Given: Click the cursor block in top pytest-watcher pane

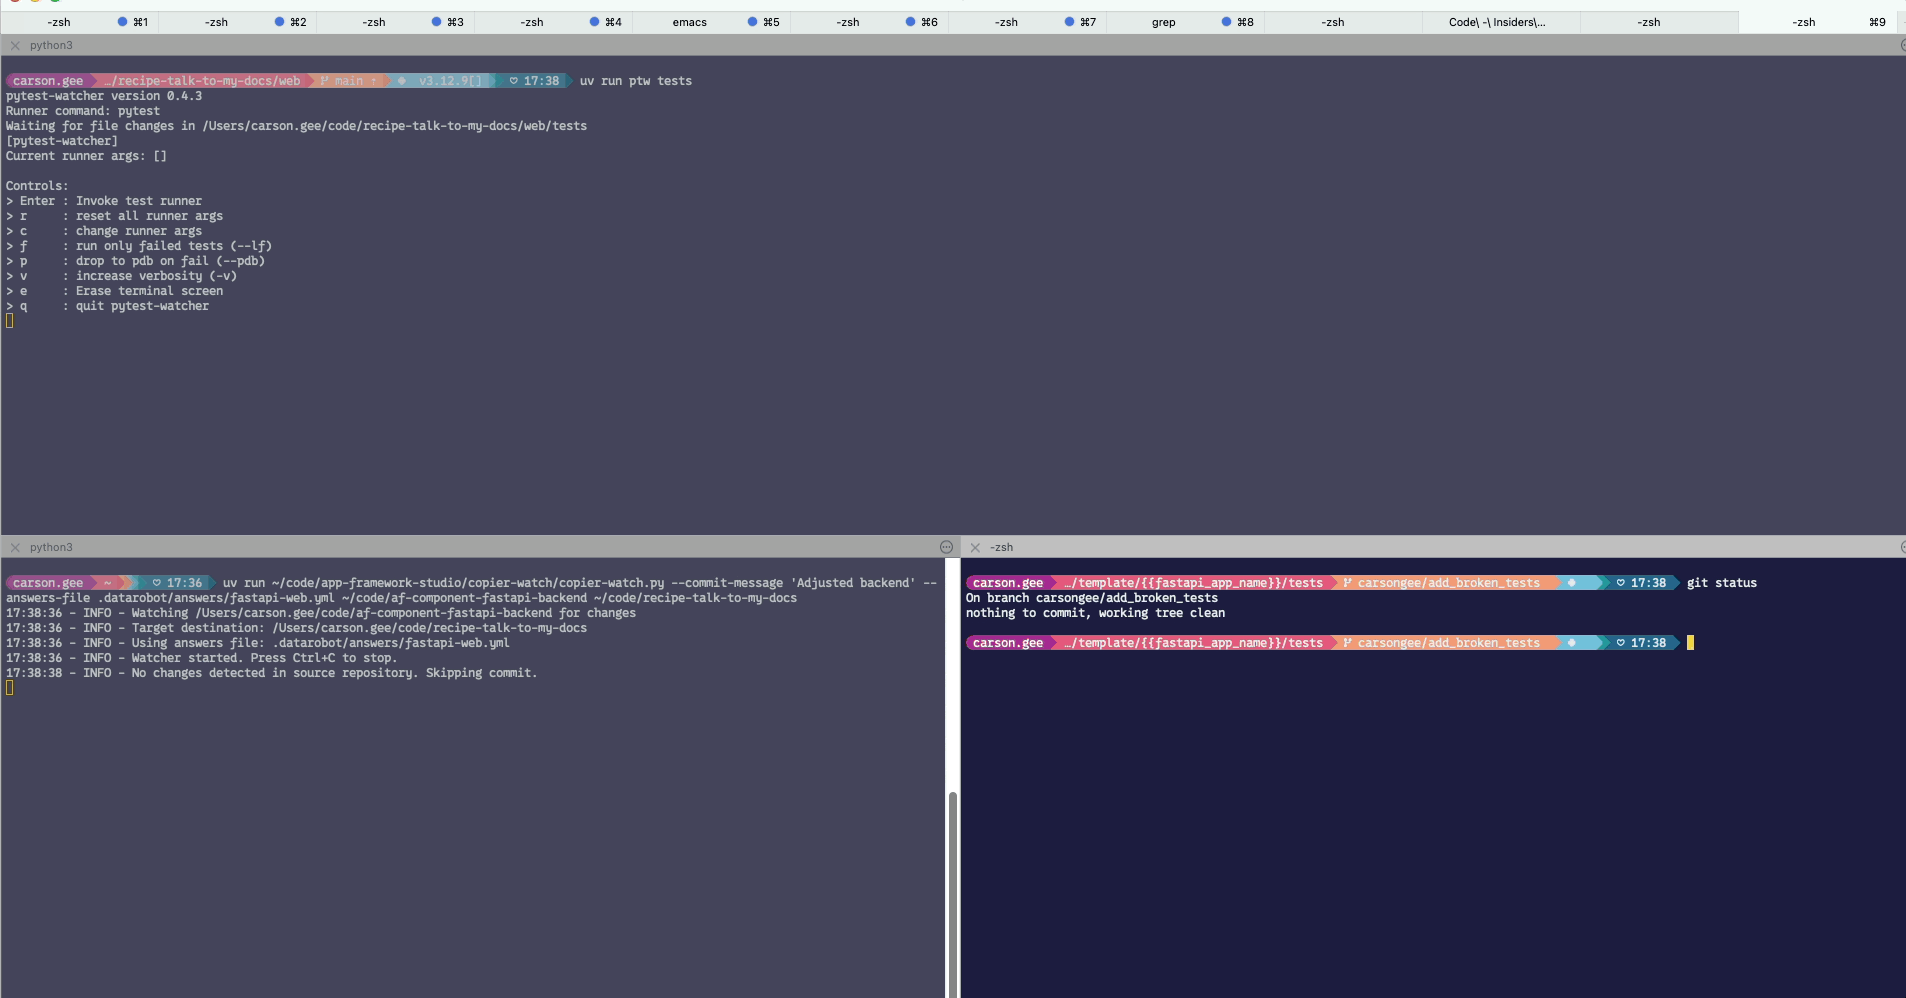Looking at the screenshot, I should click(10, 321).
